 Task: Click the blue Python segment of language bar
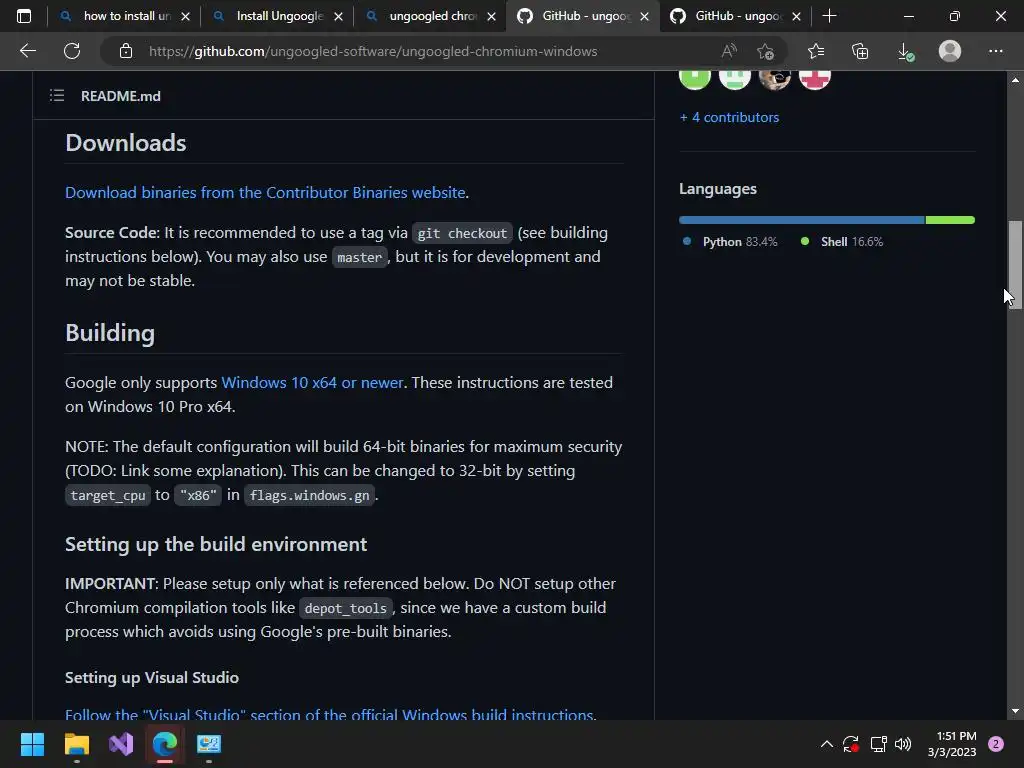coord(802,220)
